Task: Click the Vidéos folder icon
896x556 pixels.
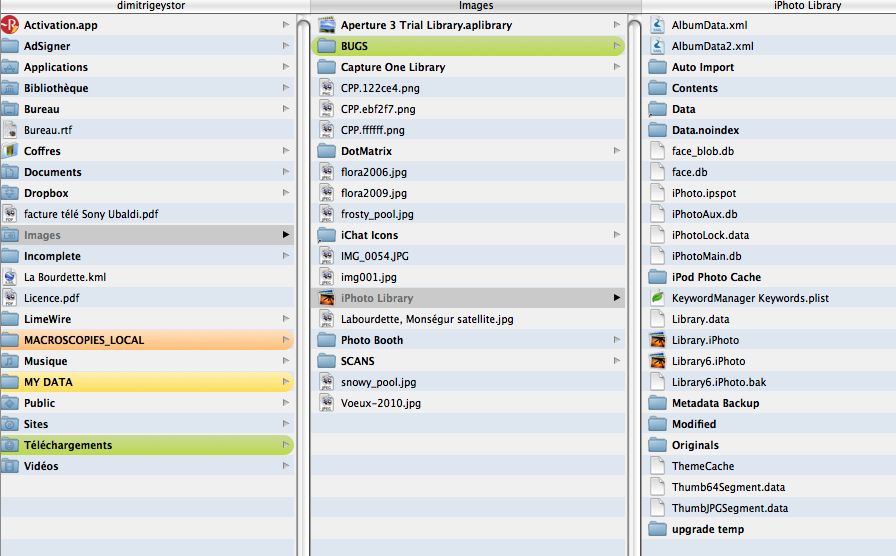Action: click(x=10, y=466)
